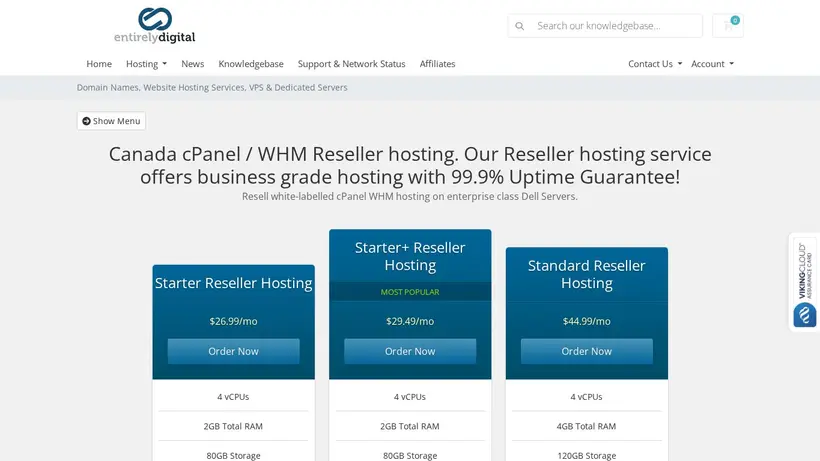The height and width of the screenshot is (461, 820).
Task: Click the $44.99/mo price
Action: pyautogui.click(x=587, y=321)
